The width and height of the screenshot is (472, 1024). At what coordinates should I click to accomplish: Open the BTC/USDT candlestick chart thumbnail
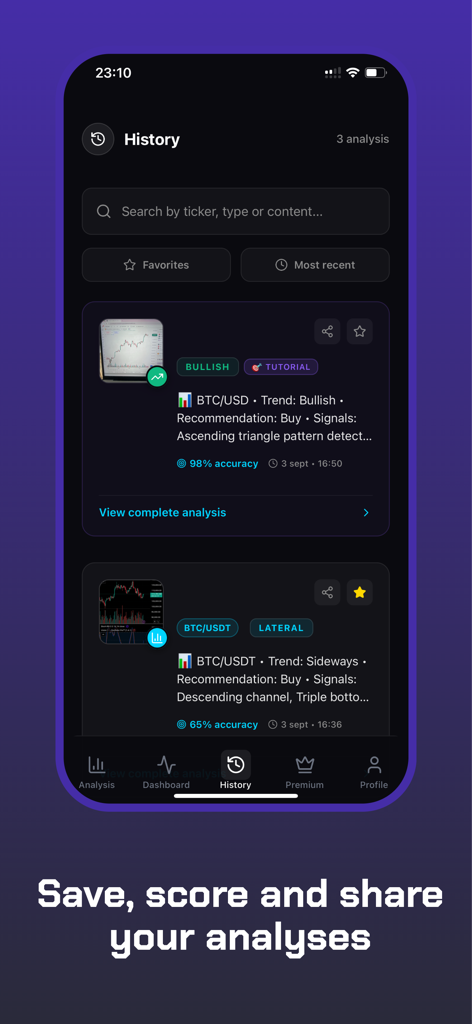click(x=131, y=612)
